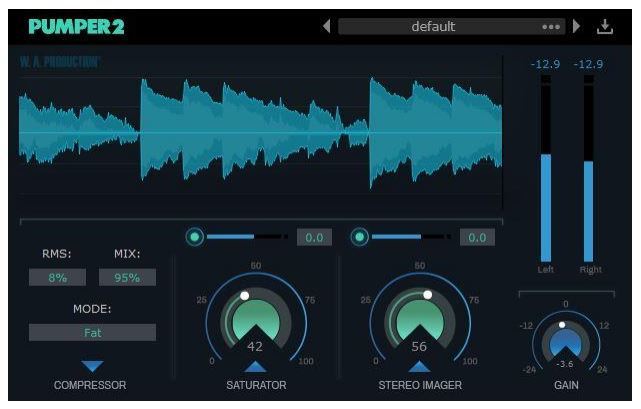Image resolution: width=641 pixels, height=409 pixels.
Task: Click the Right meter -12.9 peak readout
Action: 588,64
